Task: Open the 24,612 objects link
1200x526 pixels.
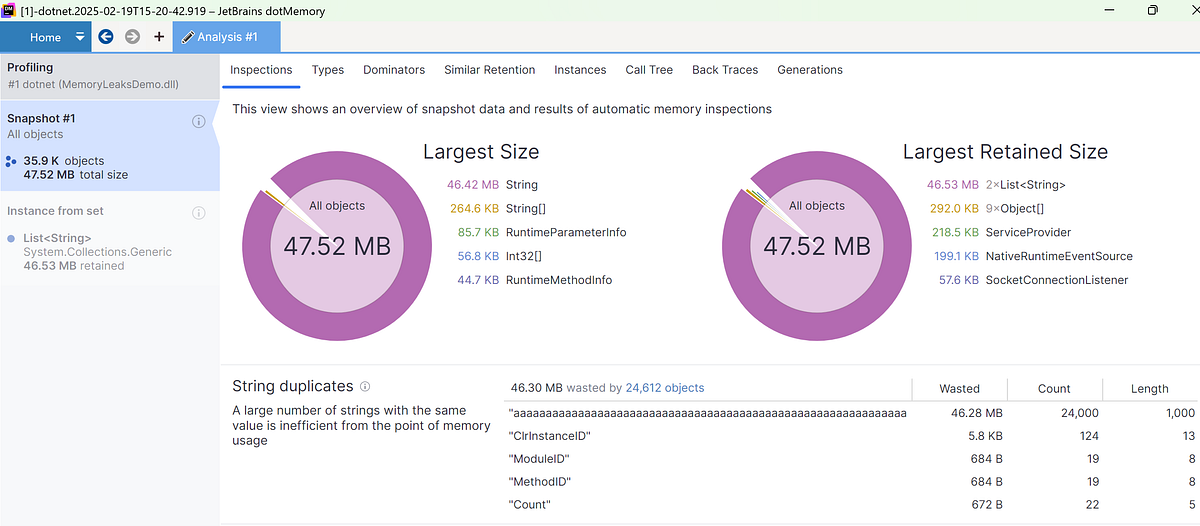Action: 665,388
